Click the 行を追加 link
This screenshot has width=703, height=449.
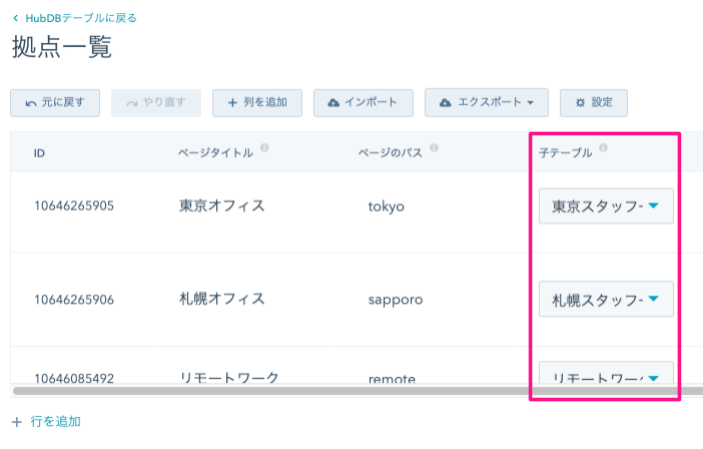point(55,422)
